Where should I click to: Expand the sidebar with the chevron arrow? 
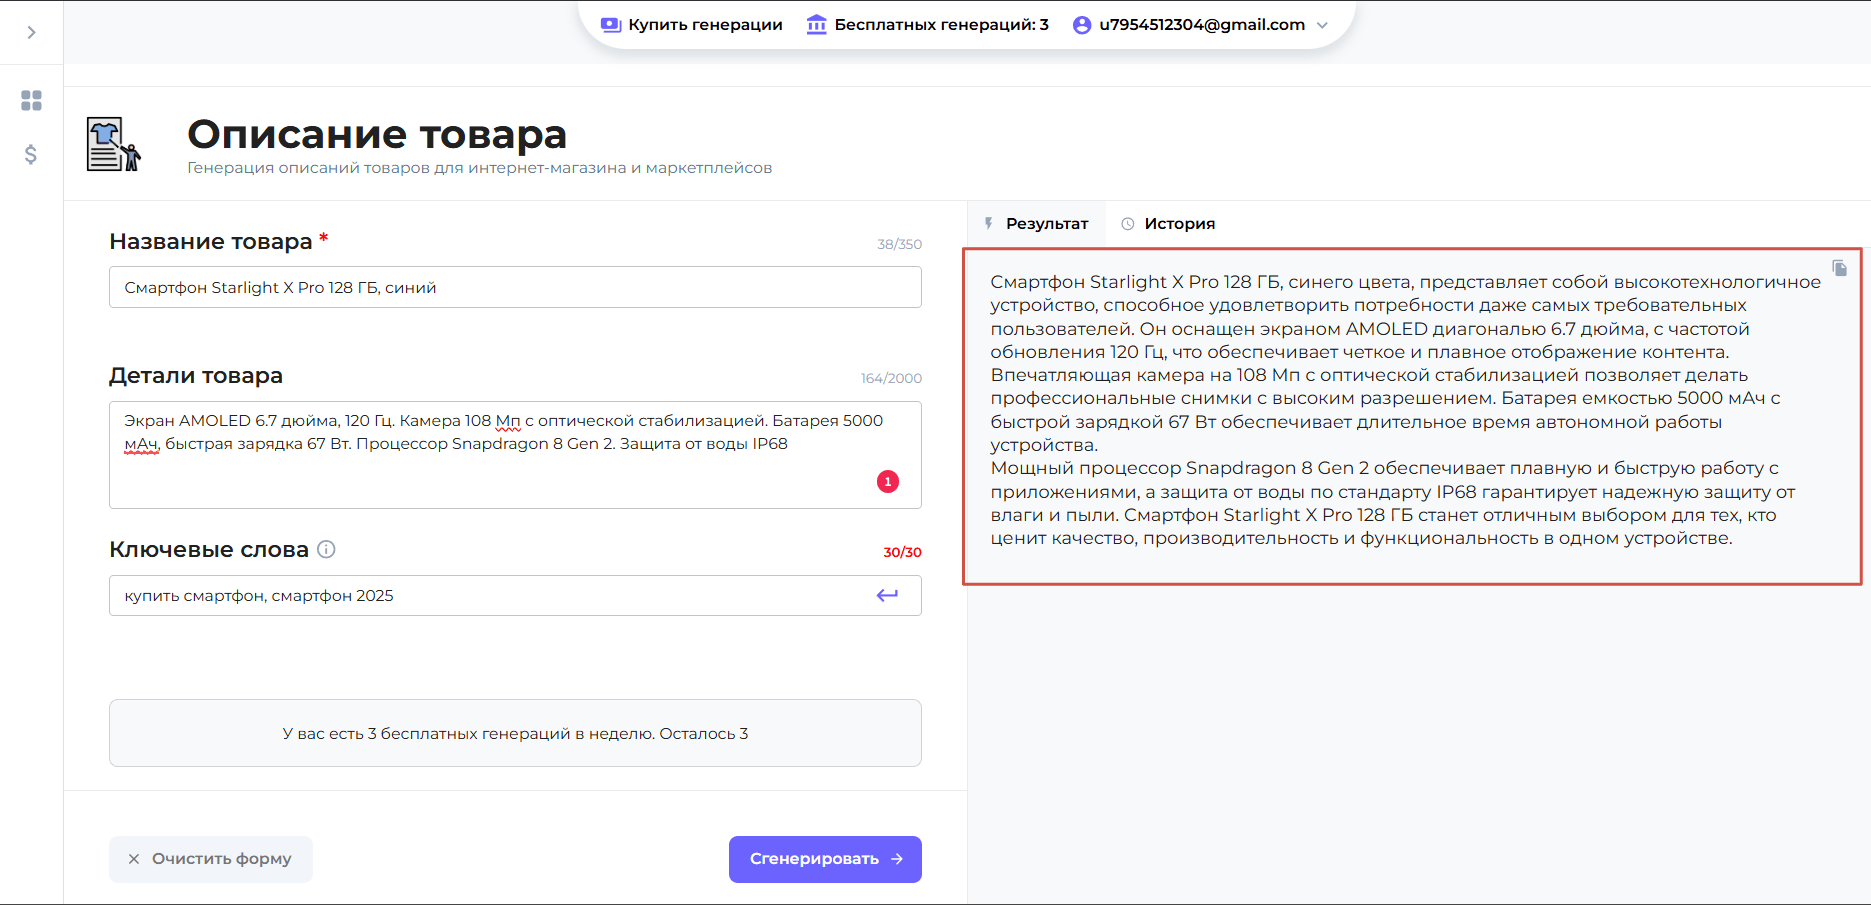tap(32, 32)
